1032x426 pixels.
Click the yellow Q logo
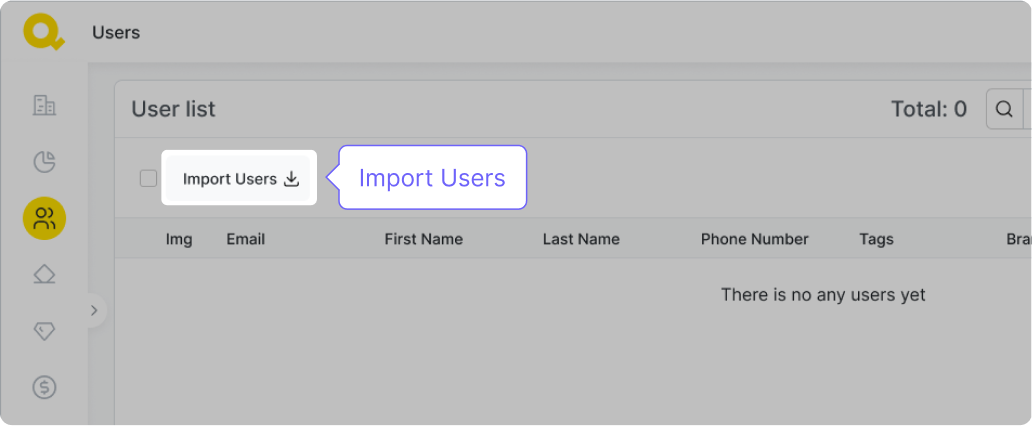tap(44, 32)
